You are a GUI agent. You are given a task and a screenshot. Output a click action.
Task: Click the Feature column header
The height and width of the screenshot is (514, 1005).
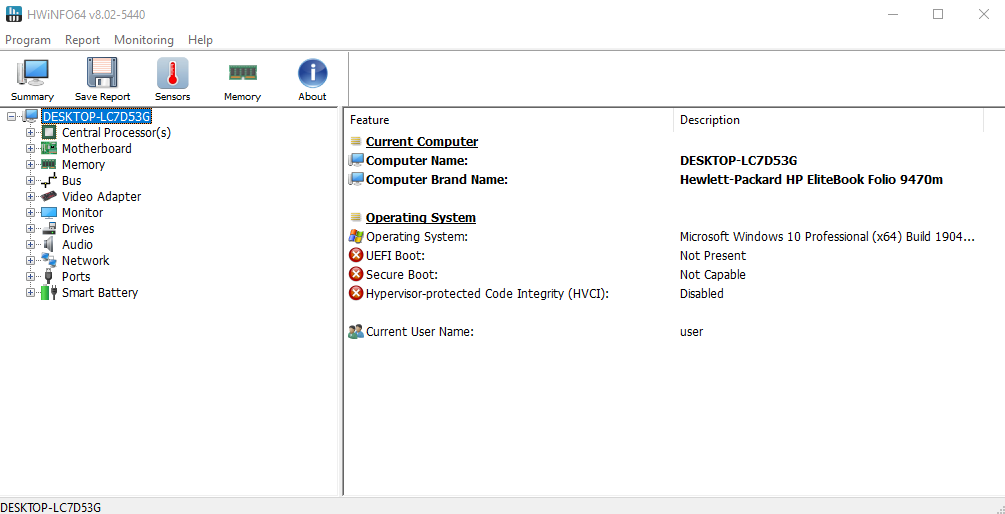tap(509, 120)
